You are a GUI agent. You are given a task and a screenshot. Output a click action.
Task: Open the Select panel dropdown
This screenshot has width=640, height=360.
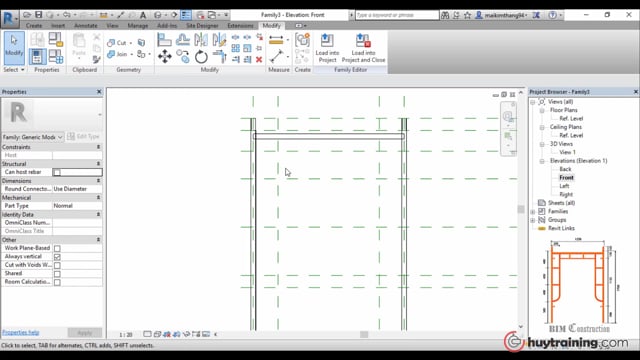(x=14, y=70)
